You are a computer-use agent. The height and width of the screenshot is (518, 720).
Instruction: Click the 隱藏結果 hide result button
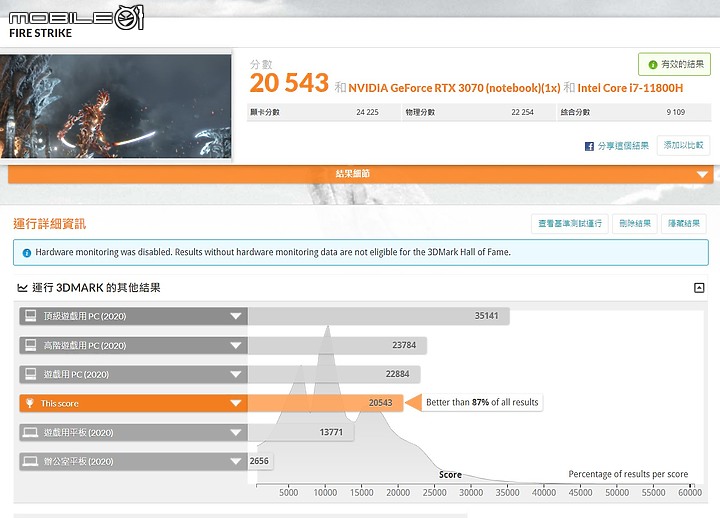point(684,224)
